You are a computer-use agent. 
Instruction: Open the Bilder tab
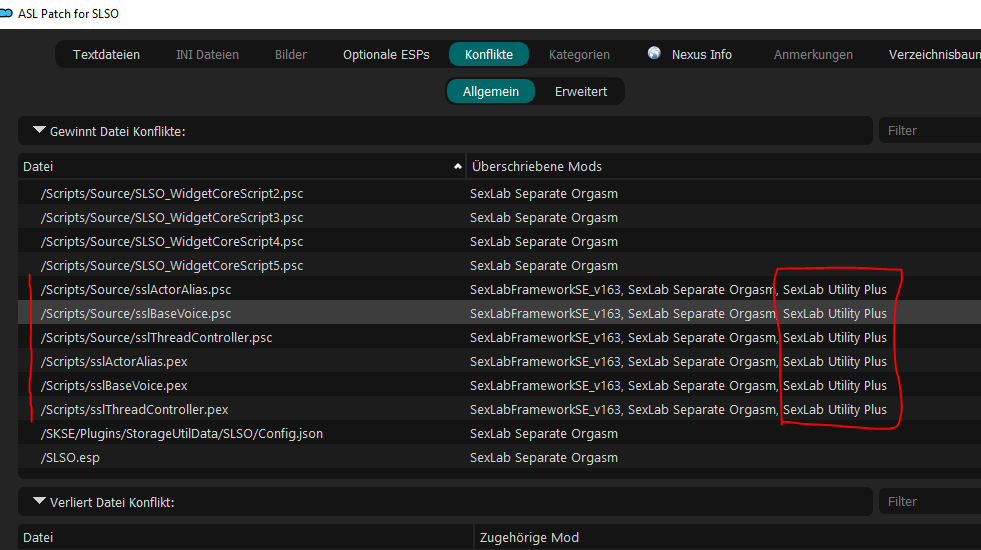pyautogui.click(x=291, y=54)
